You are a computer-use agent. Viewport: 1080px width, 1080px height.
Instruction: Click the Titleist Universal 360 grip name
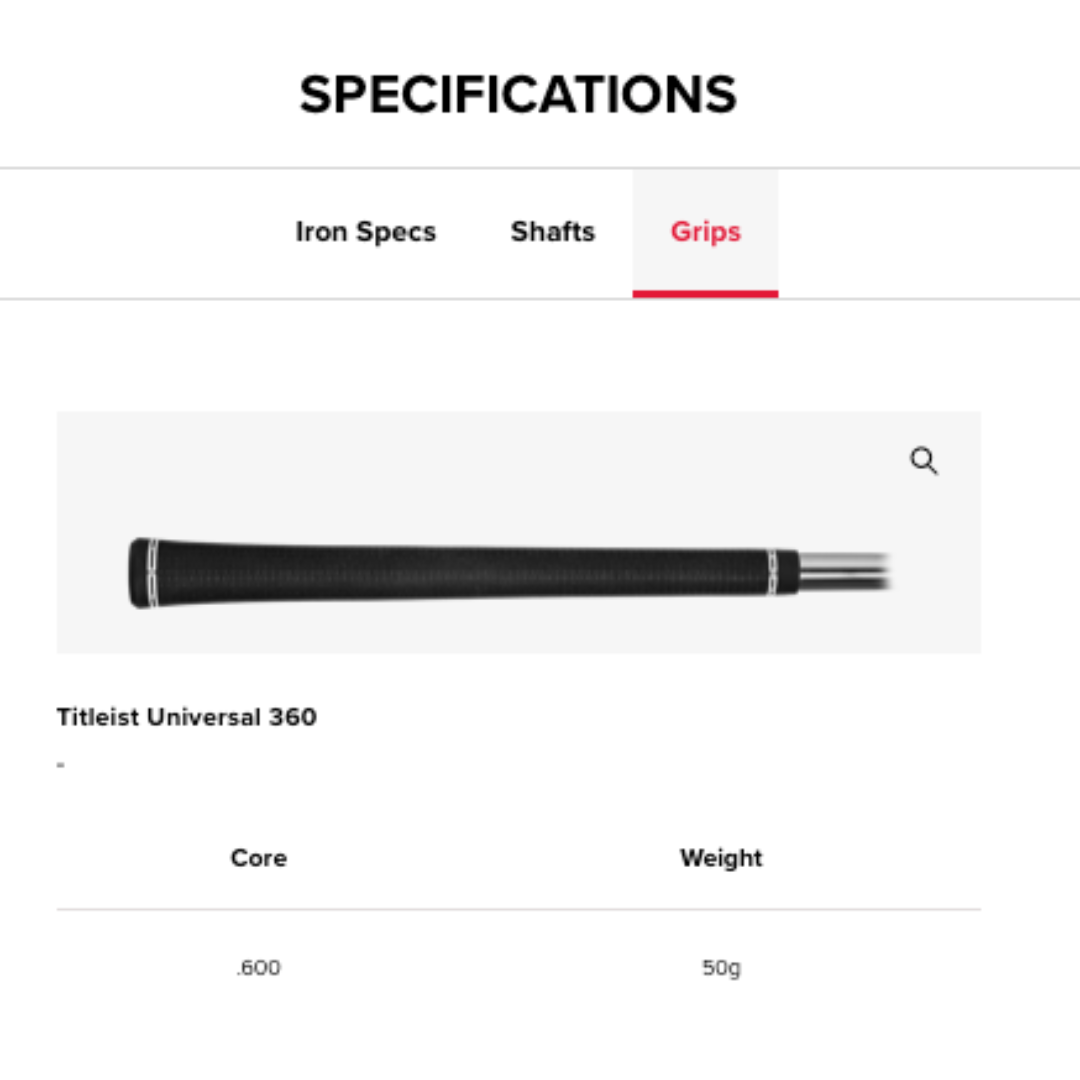click(x=187, y=717)
